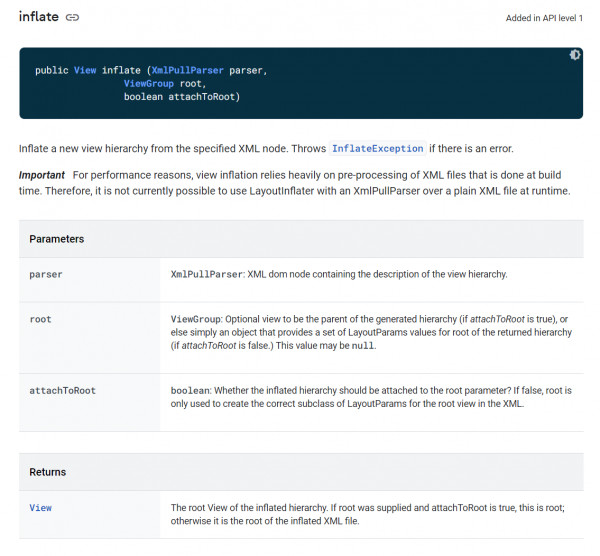Viewport: 600px width, 556px height.
Task: Open the View return type link in code
Action: pyautogui.click(x=85, y=70)
